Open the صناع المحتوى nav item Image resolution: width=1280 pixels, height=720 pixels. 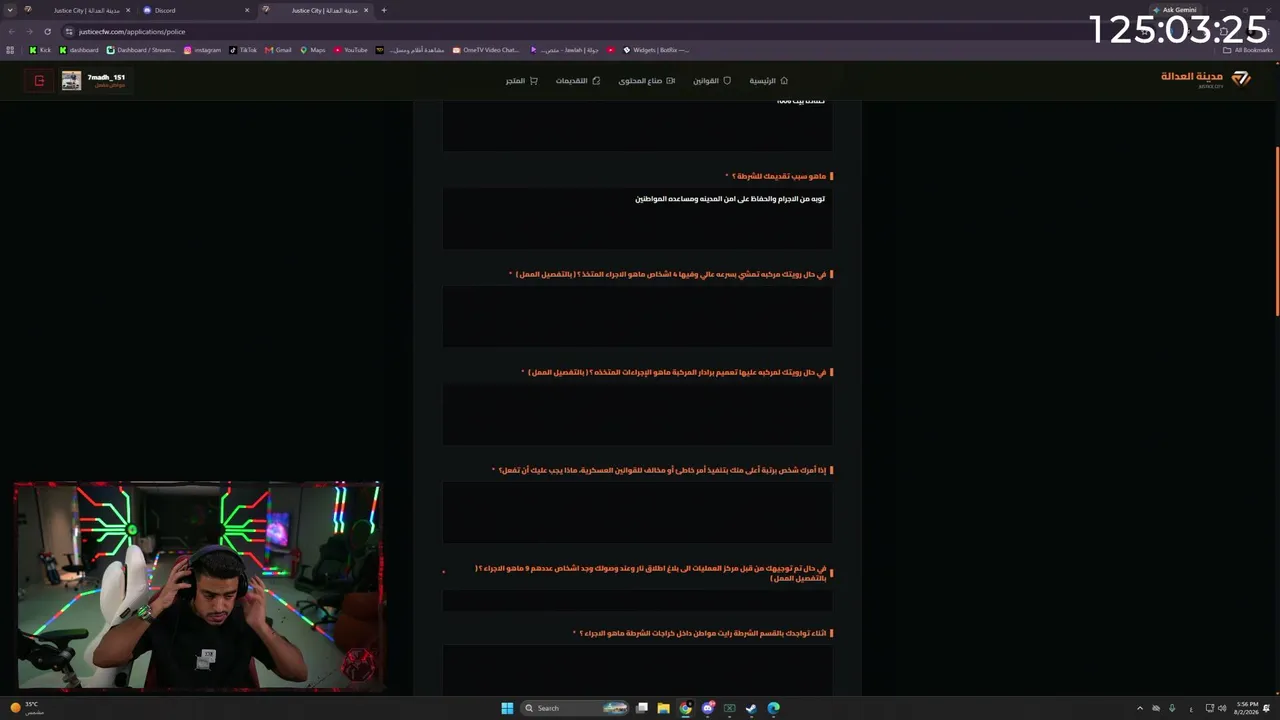(646, 81)
